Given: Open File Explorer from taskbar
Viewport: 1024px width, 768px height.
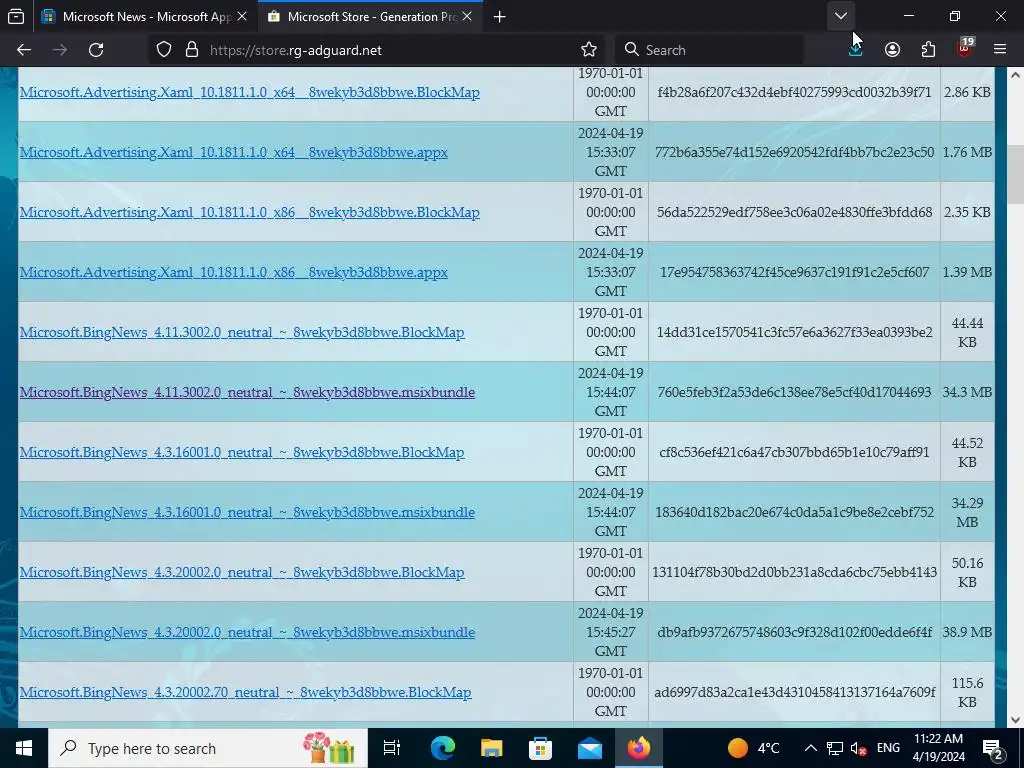Looking at the screenshot, I should [x=491, y=748].
